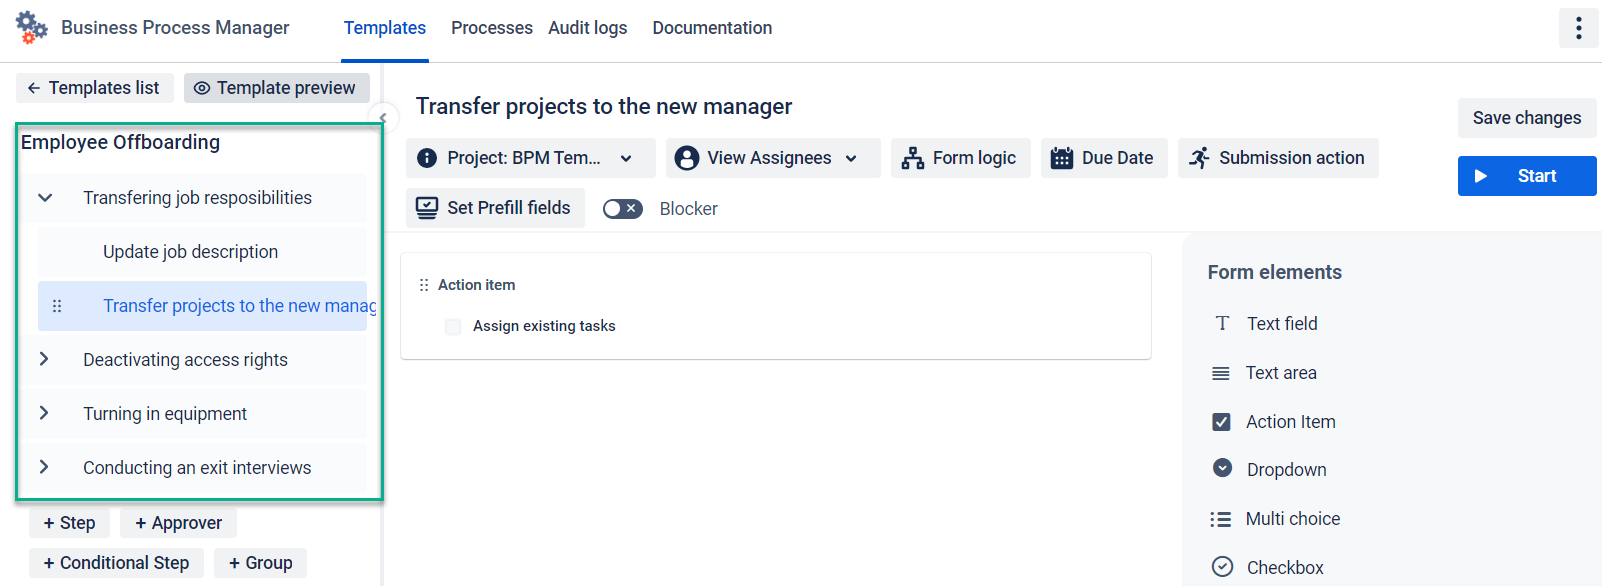The image size is (1602, 586).
Task: Add a Checkbox form element
Action: pyautogui.click(x=1284, y=566)
